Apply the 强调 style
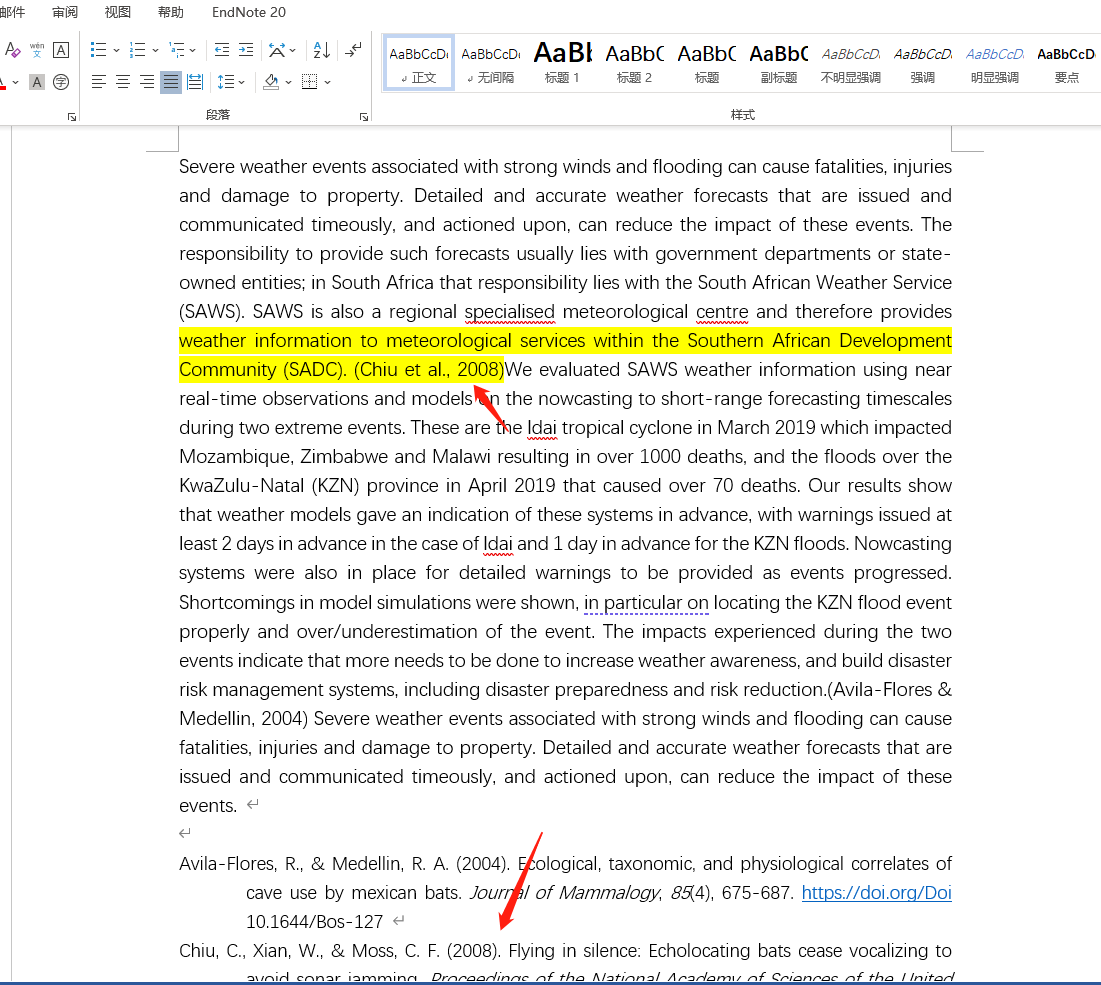Screen dimensions: 1101x985 (x=923, y=63)
